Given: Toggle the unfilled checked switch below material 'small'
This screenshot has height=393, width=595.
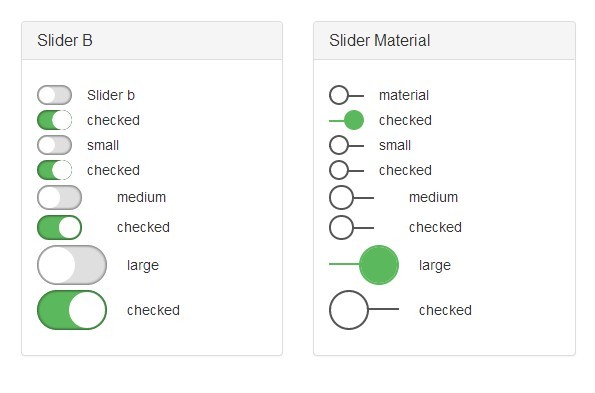Looking at the screenshot, I should (346, 170).
